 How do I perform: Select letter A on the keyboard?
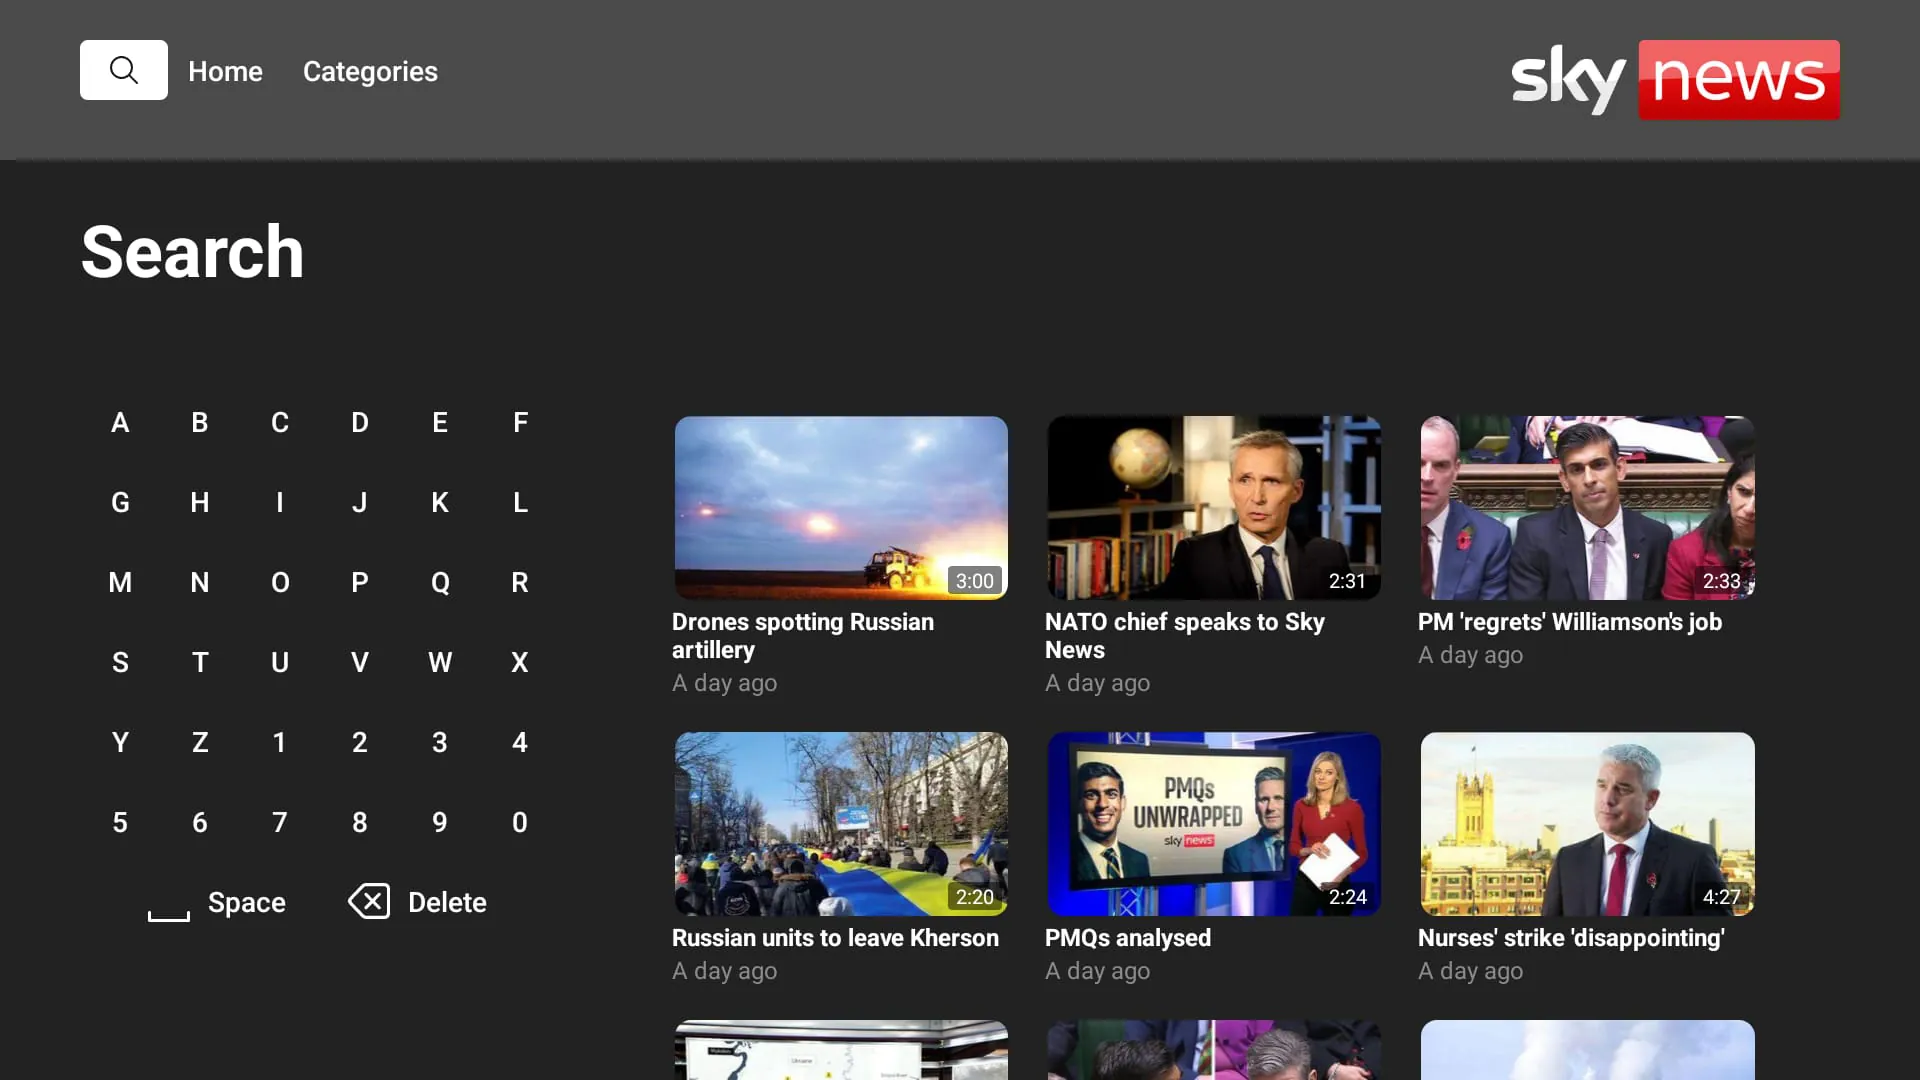[120, 422]
